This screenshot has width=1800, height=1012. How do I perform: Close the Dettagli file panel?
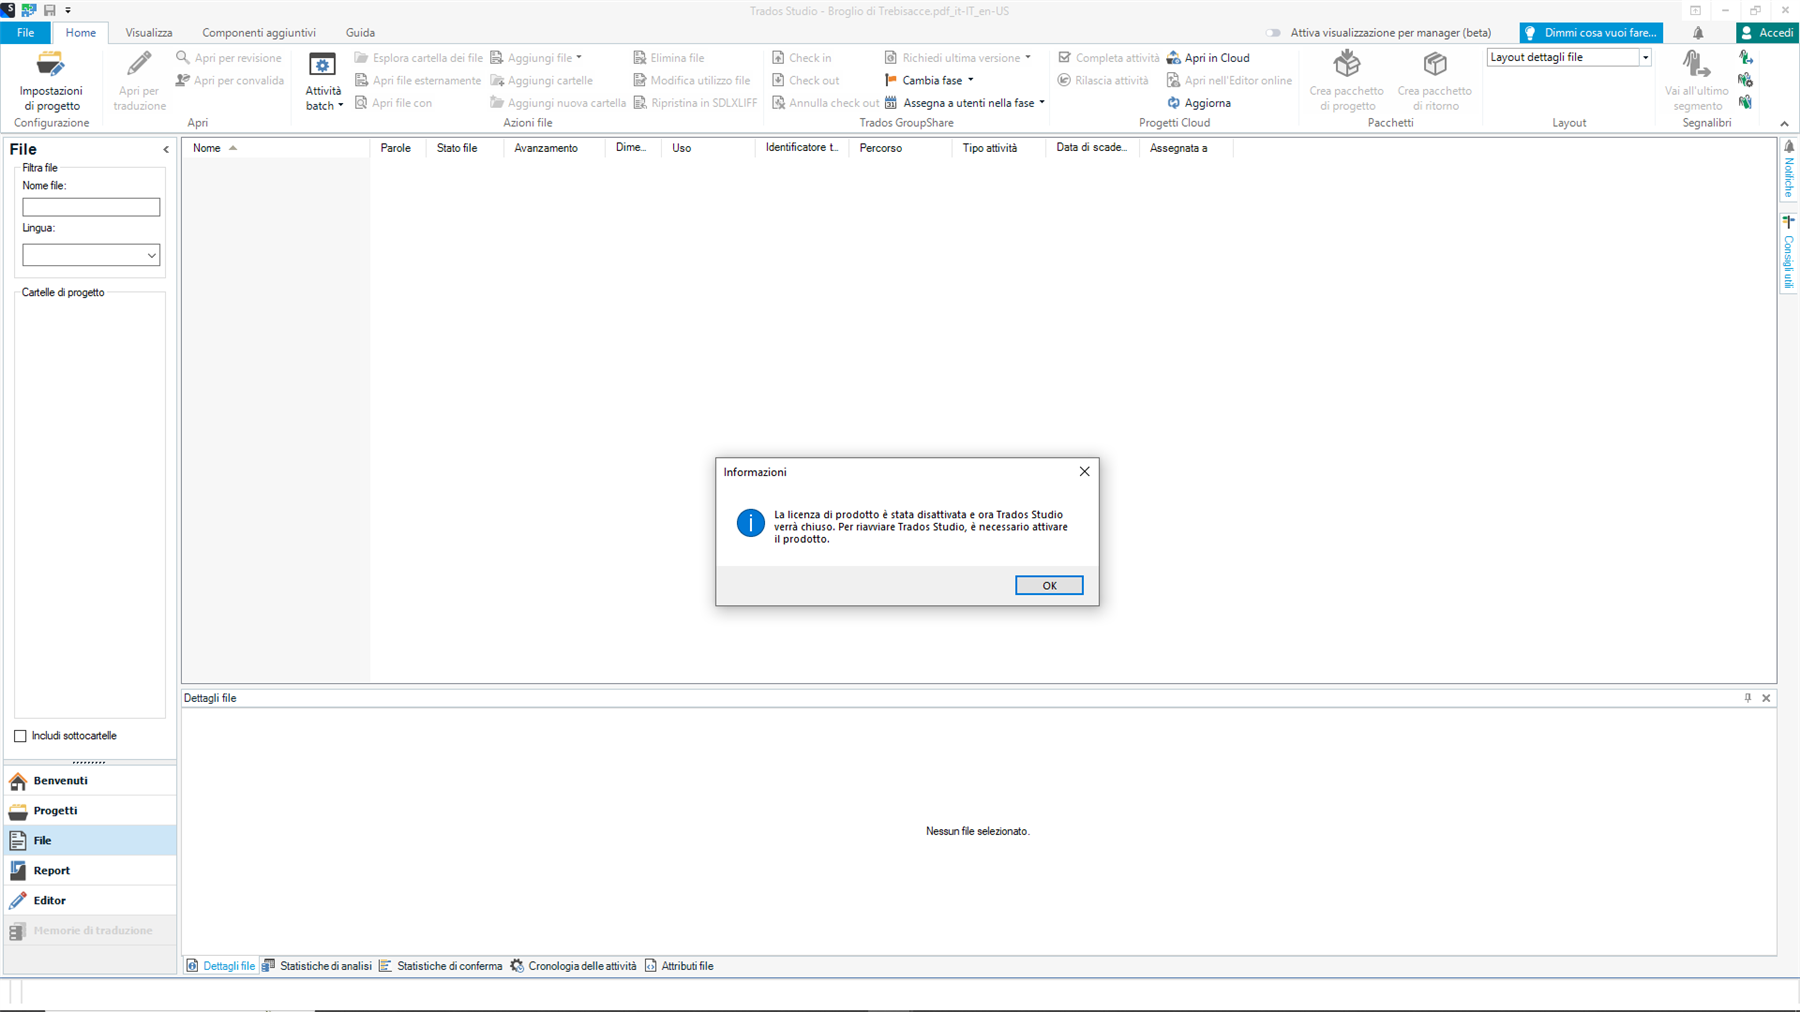pos(1767,698)
